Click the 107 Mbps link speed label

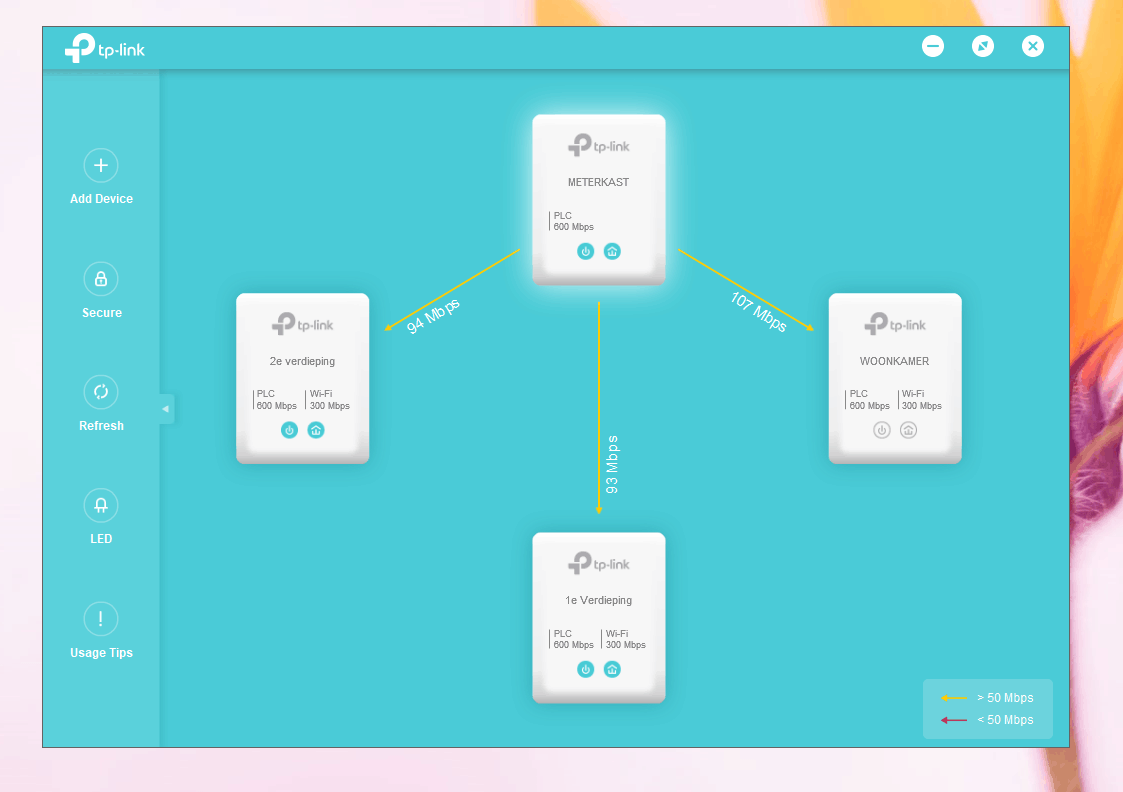(x=759, y=312)
